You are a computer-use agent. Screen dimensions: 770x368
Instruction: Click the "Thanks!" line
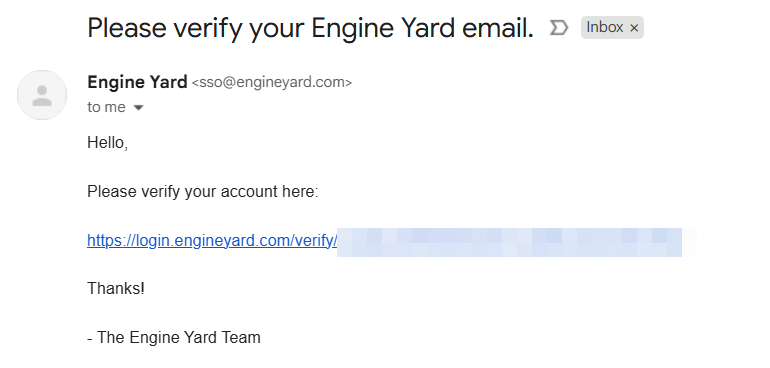(116, 288)
